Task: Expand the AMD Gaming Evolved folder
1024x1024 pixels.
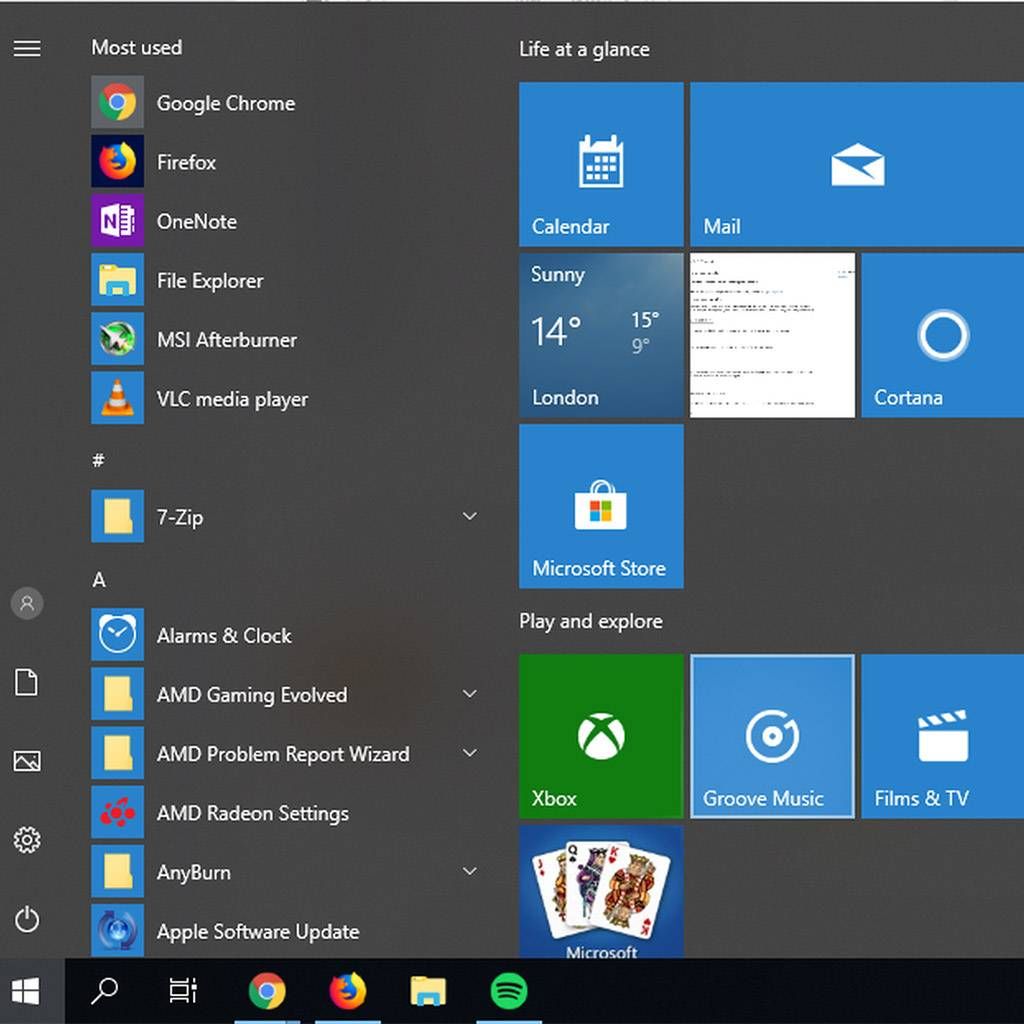Action: (469, 694)
